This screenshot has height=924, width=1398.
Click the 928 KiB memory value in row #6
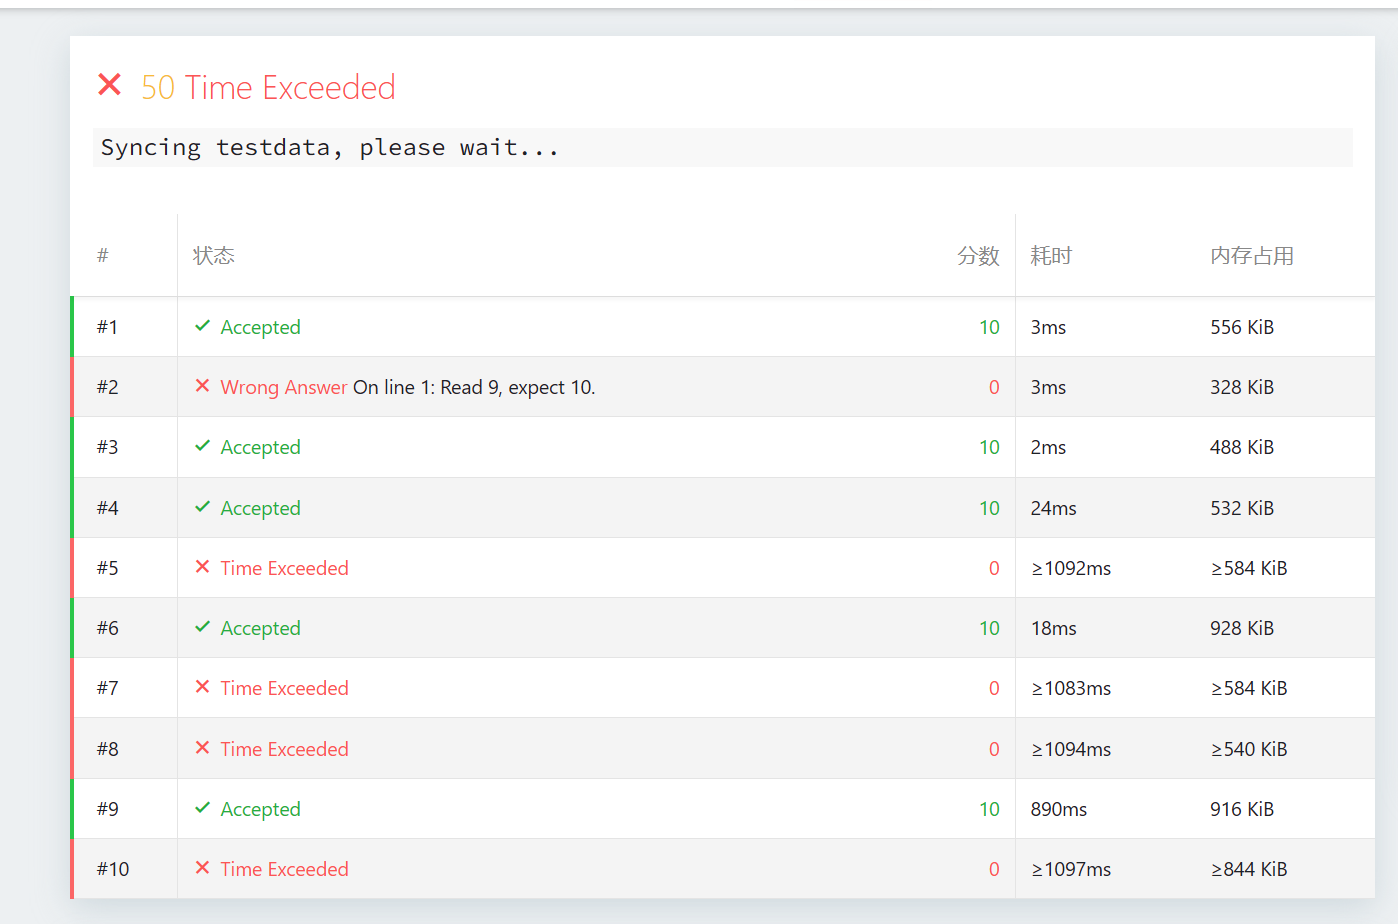(1241, 628)
